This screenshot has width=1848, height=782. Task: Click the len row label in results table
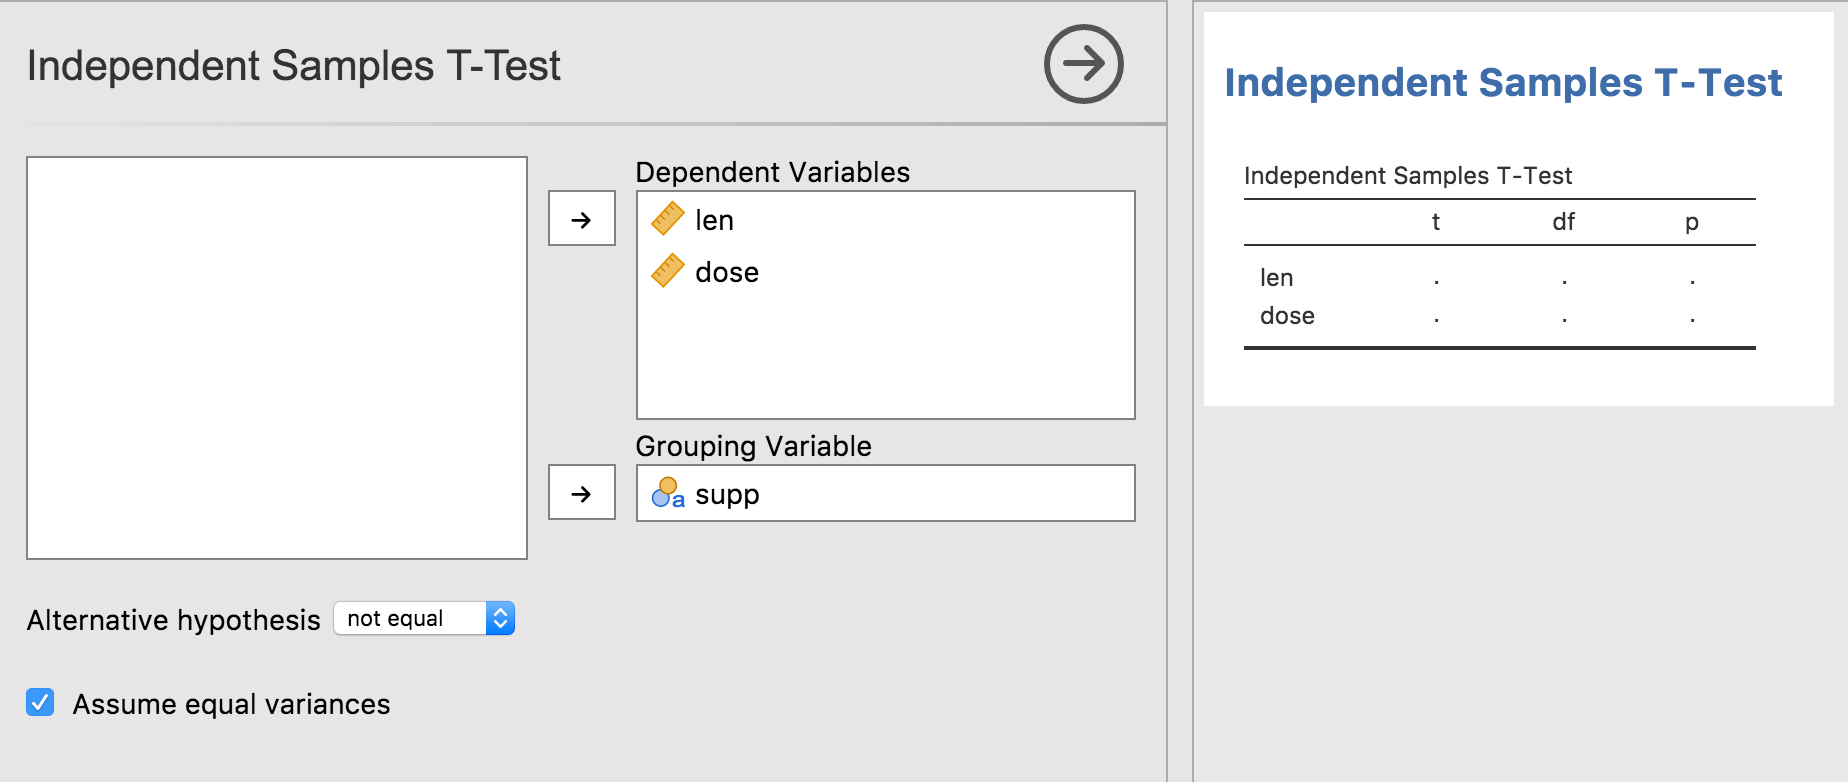click(1276, 278)
